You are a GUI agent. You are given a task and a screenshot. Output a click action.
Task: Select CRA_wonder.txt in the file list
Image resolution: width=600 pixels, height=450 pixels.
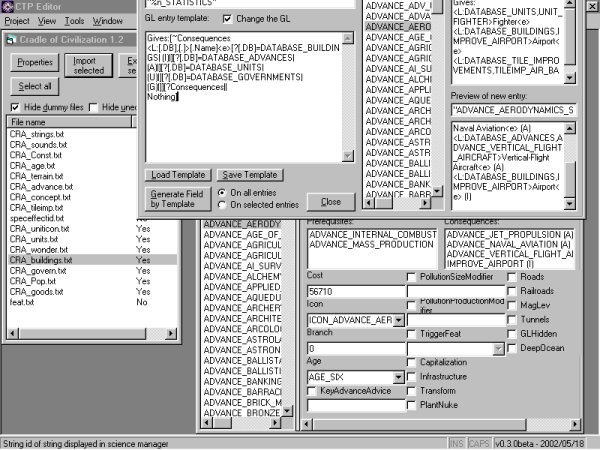[x=38, y=249]
